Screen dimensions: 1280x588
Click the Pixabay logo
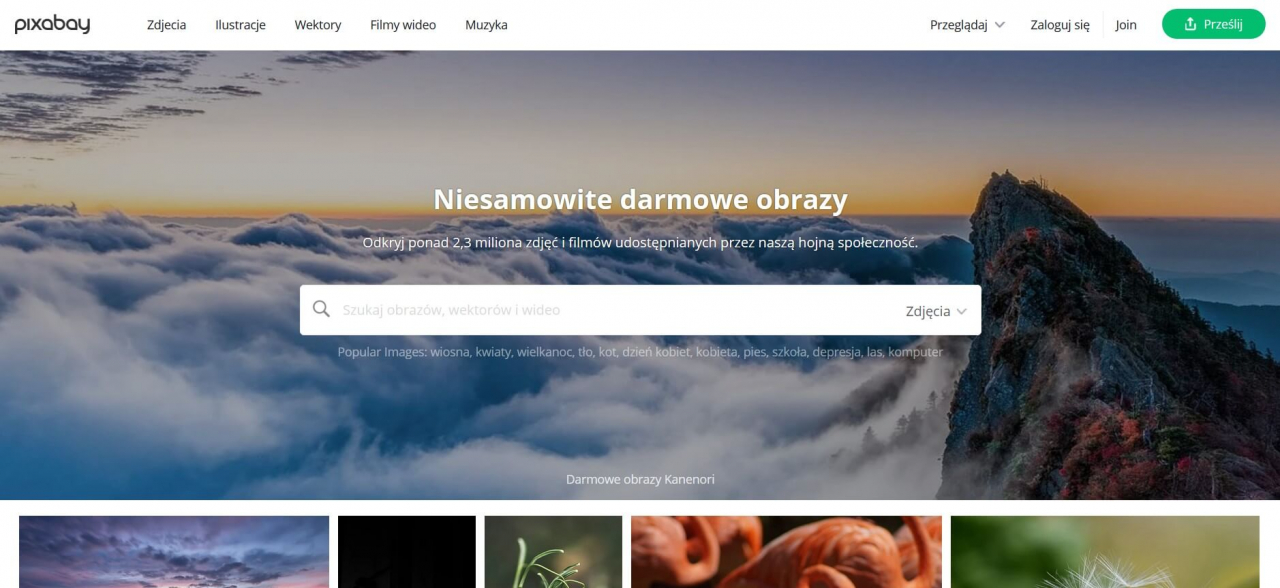pos(52,25)
